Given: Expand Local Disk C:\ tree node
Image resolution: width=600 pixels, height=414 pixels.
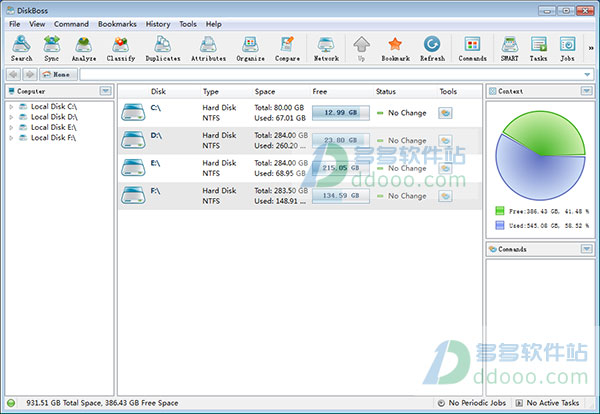Looking at the screenshot, I should click(11, 107).
